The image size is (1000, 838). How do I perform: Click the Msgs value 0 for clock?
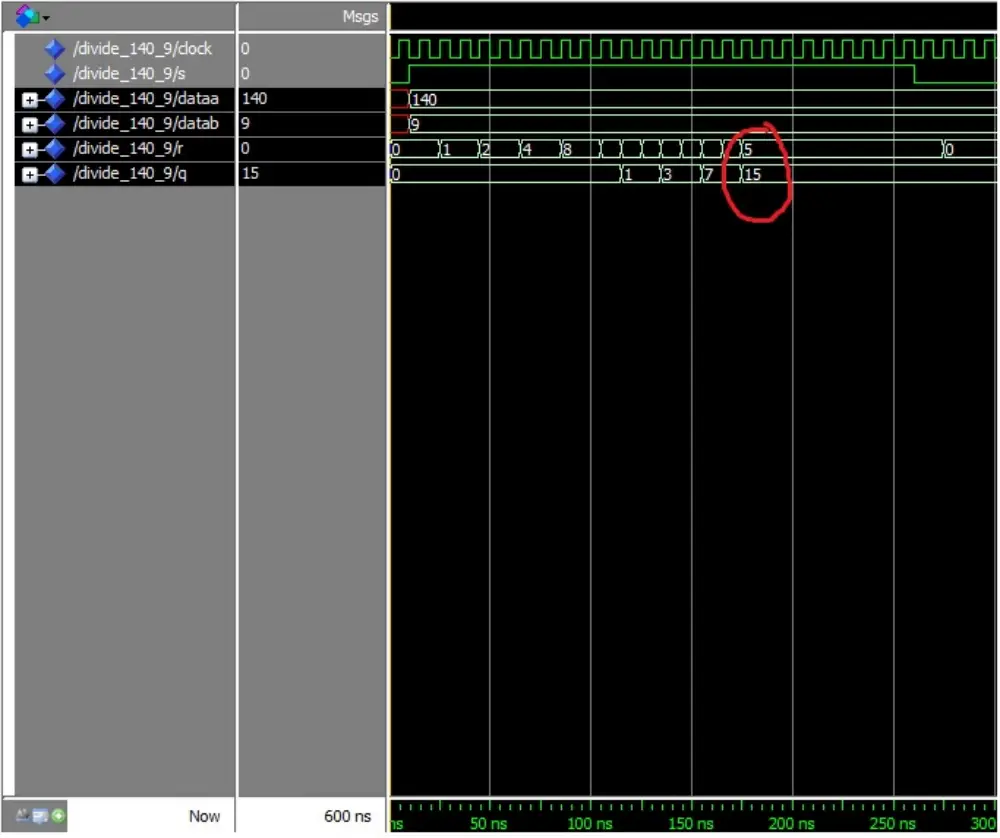click(246, 49)
